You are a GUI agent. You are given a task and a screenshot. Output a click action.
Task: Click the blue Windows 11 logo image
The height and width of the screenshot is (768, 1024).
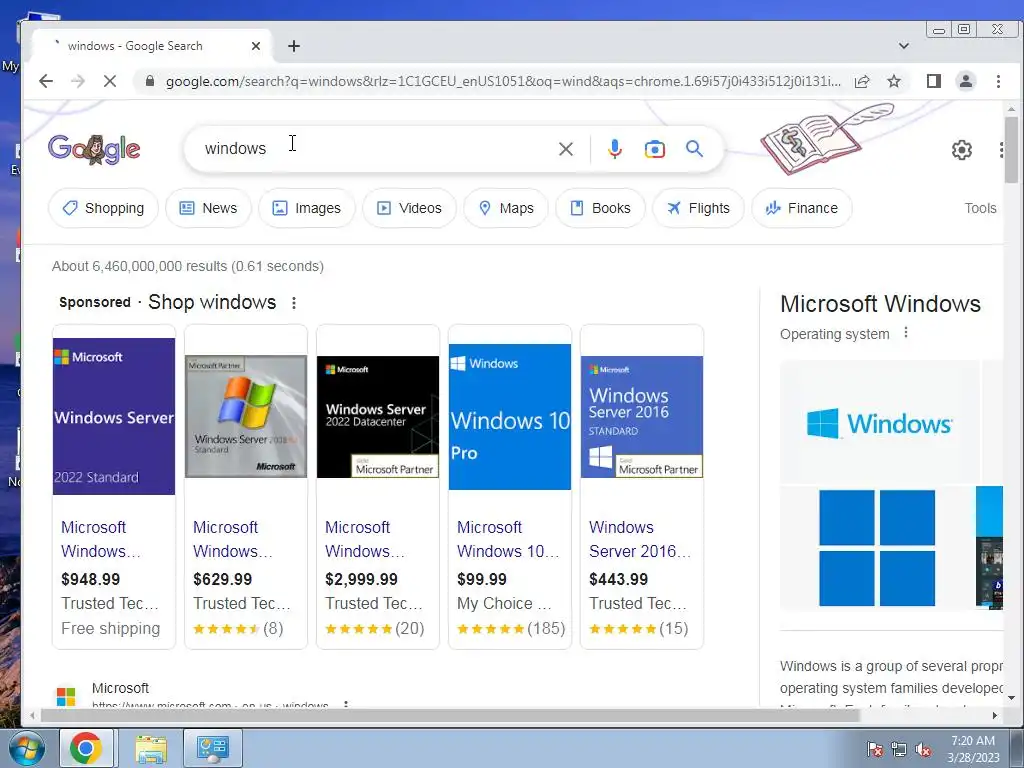pyautogui.click(x=877, y=548)
